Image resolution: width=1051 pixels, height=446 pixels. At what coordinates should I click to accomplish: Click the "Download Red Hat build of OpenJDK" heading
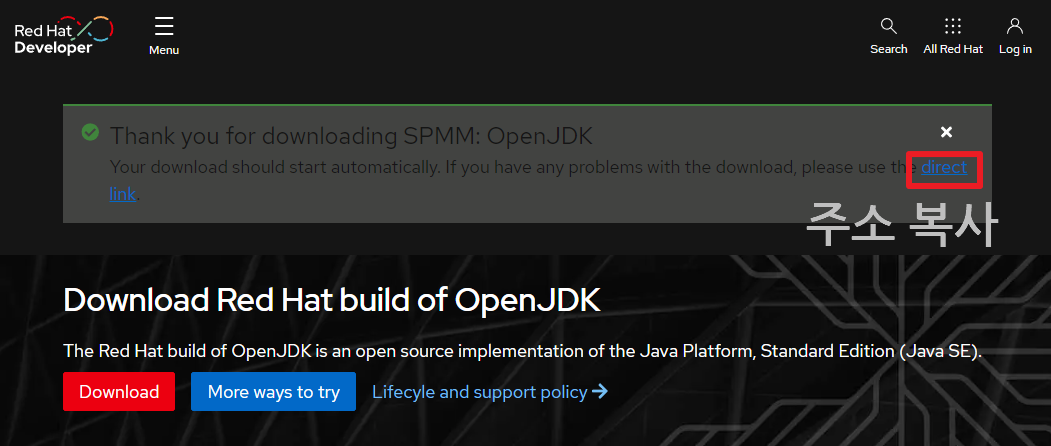click(332, 301)
